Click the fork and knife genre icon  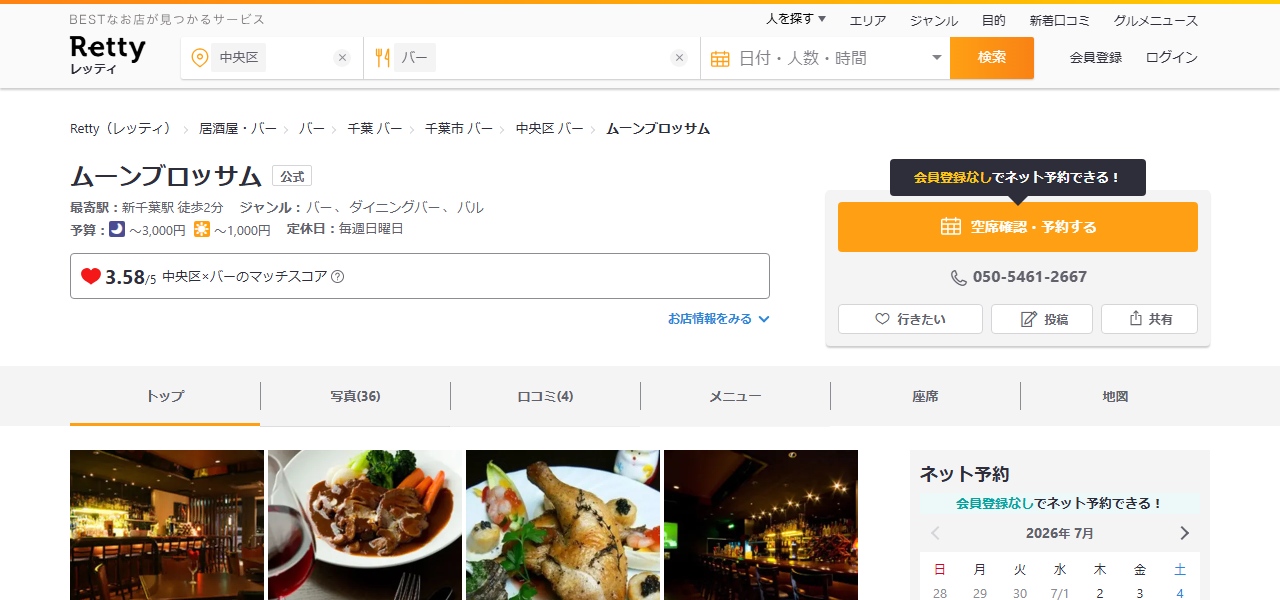click(x=382, y=58)
